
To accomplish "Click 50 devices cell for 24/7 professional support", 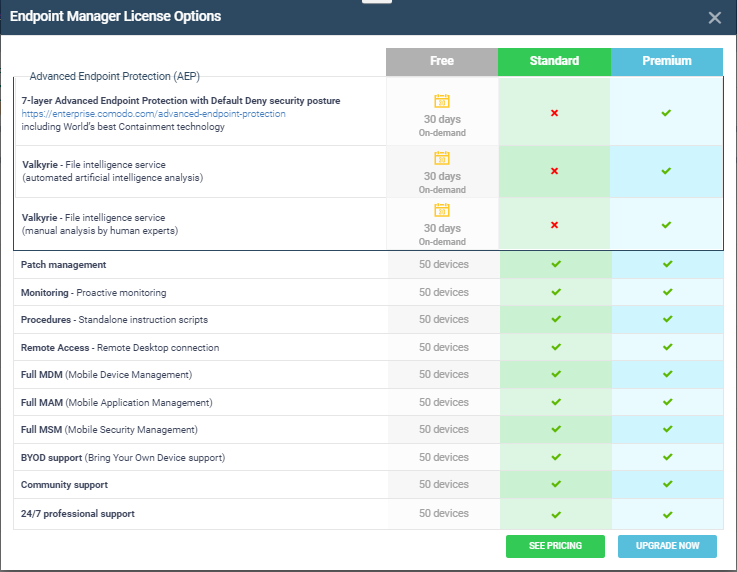I will coord(444,514).
